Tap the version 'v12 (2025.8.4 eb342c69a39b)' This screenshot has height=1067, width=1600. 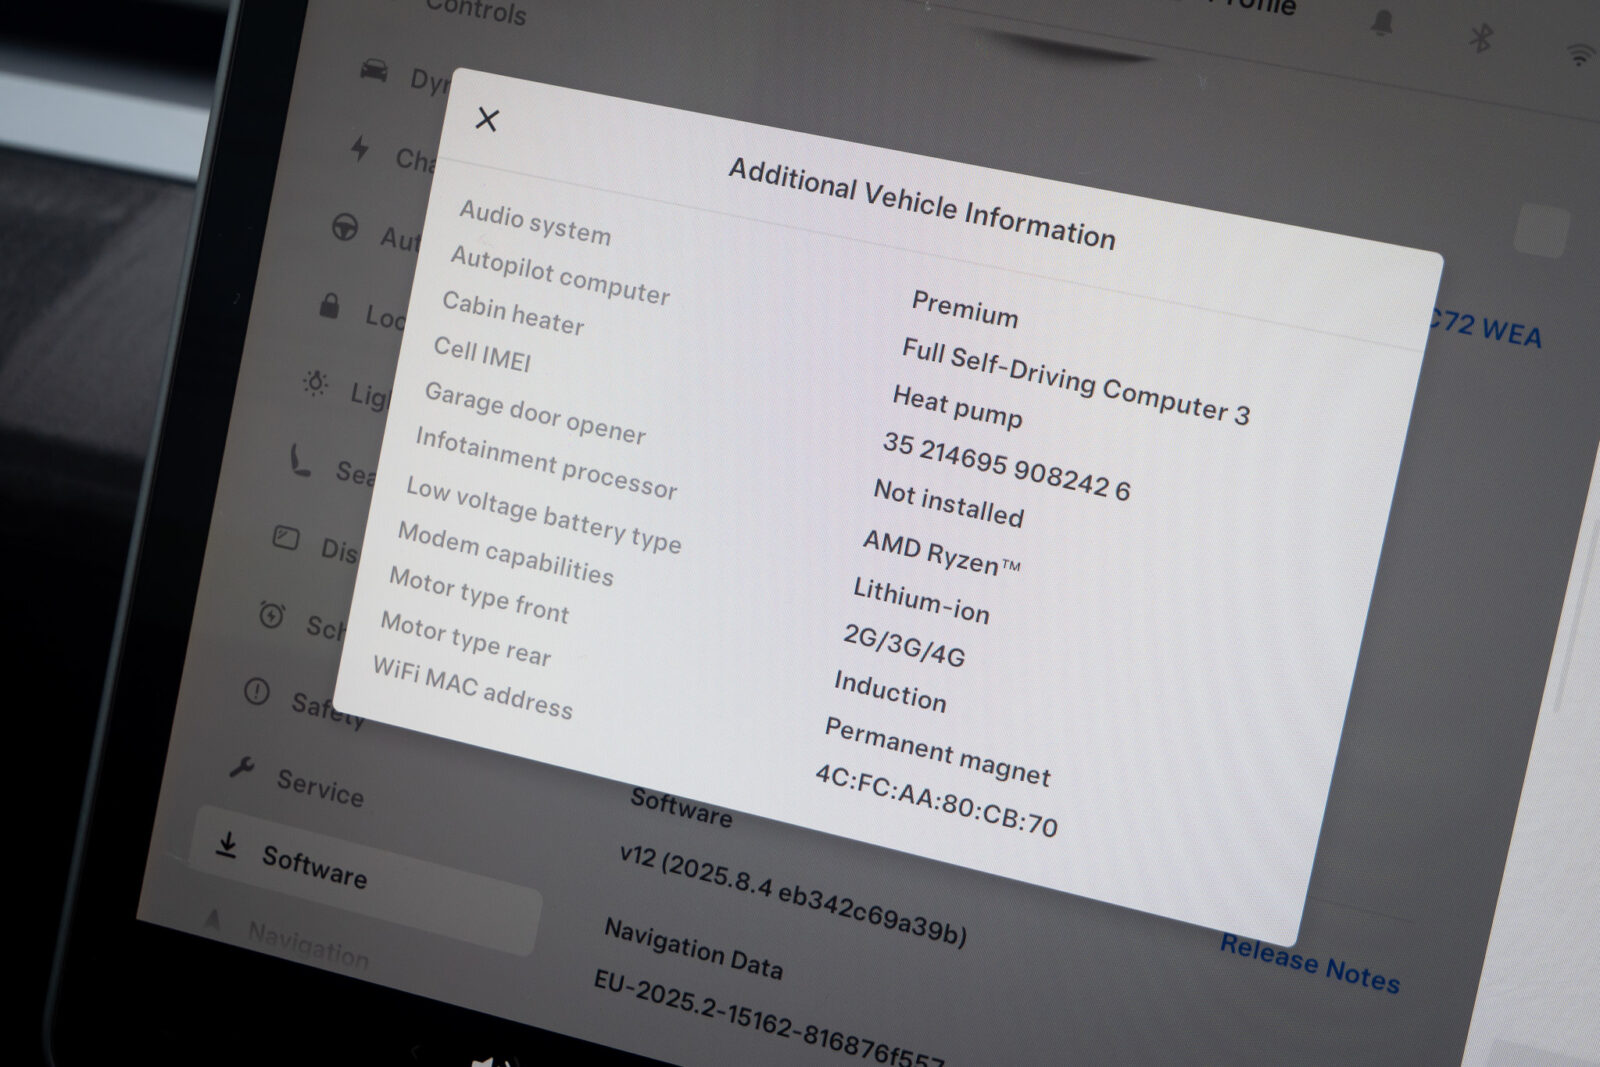coord(792,895)
